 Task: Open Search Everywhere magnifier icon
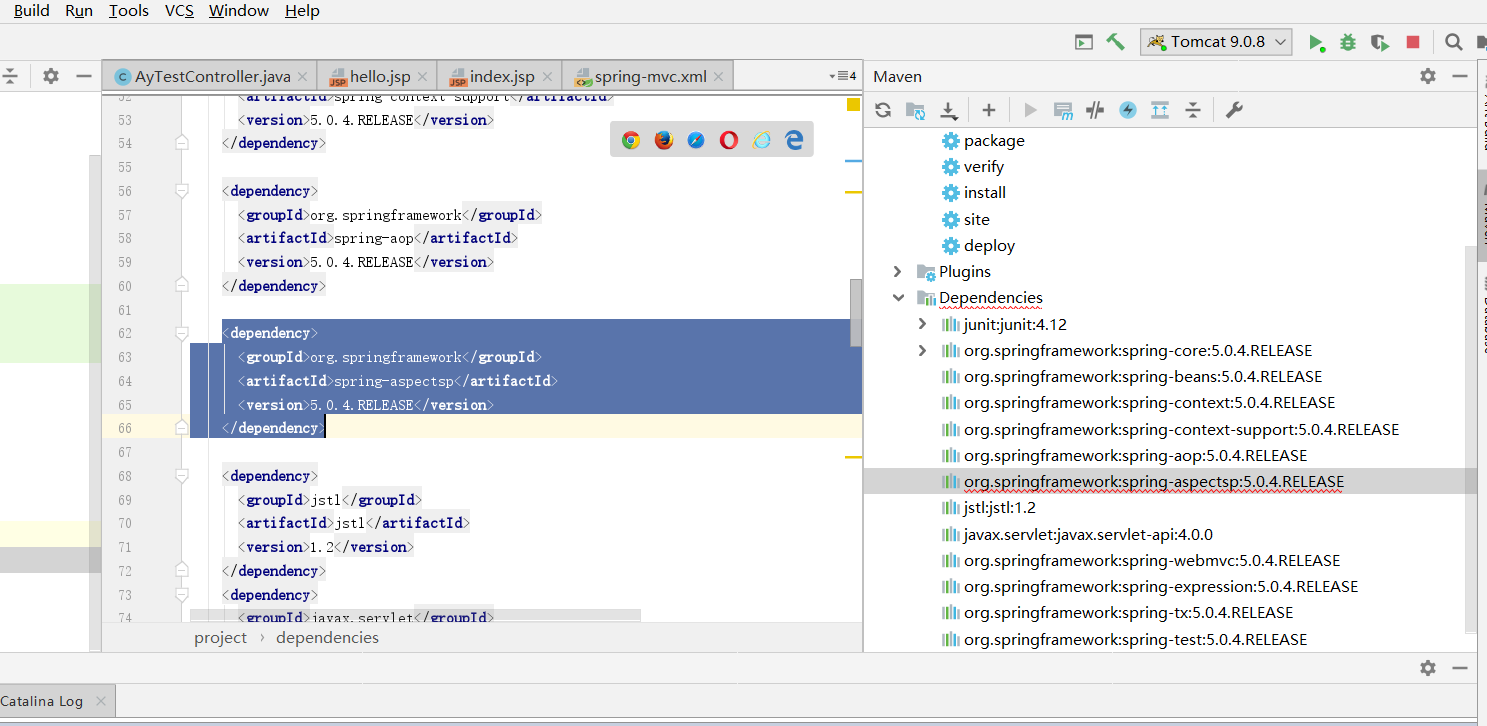click(1454, 42)
